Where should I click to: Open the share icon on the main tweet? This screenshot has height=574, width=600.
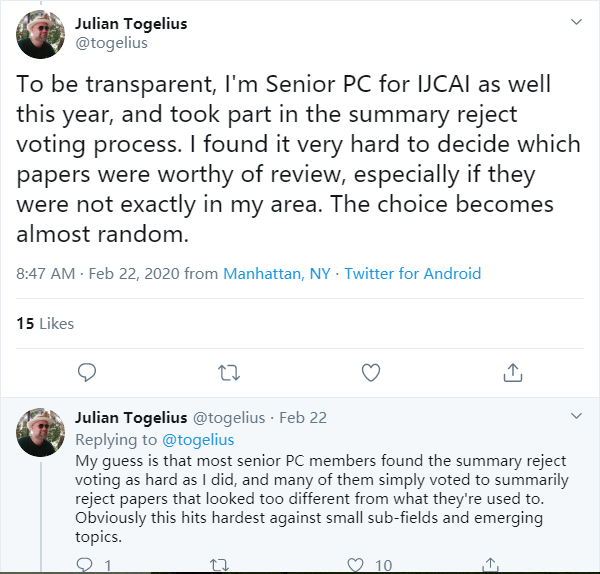[x=513, y=373]
